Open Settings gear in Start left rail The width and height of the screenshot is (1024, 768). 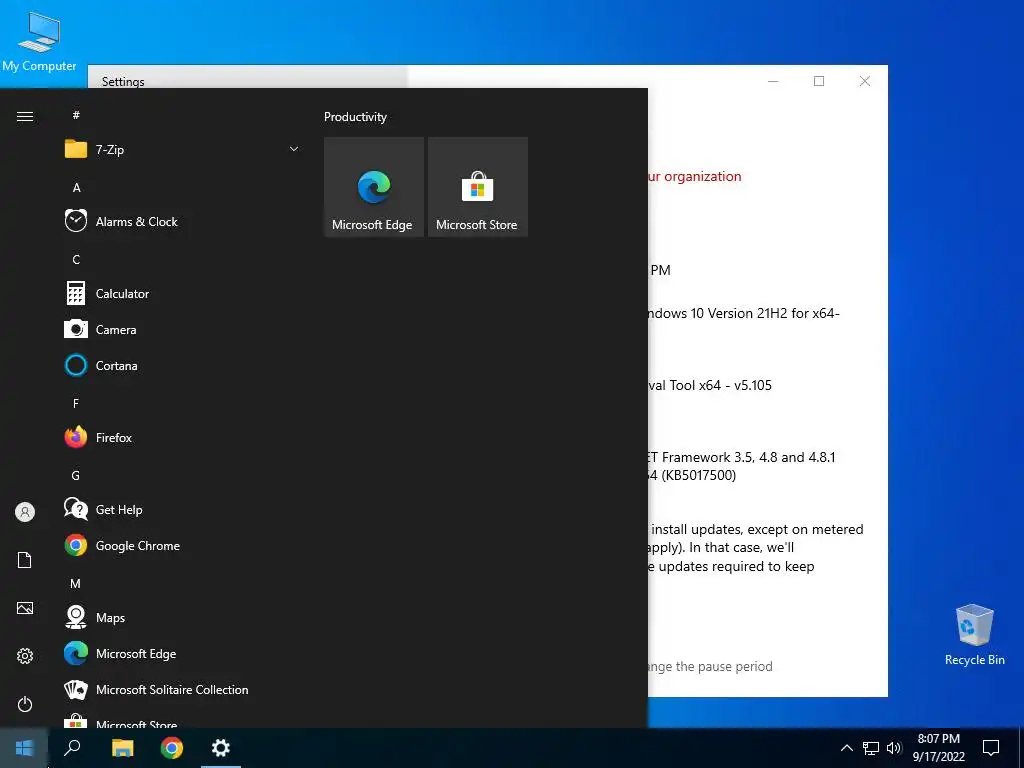[25, 656]
